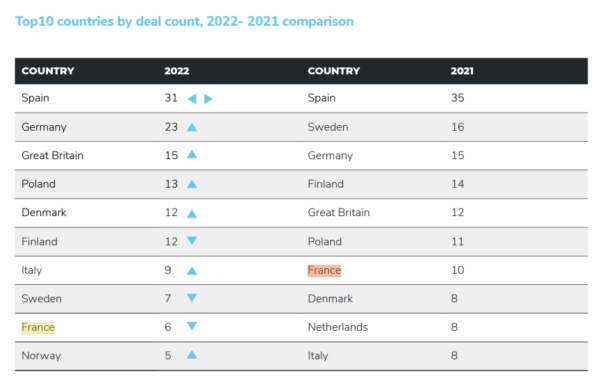Click the first COUNTRY column header
Image resolution: width=600 pixels, height=385 pixels.
click(48, 71)
